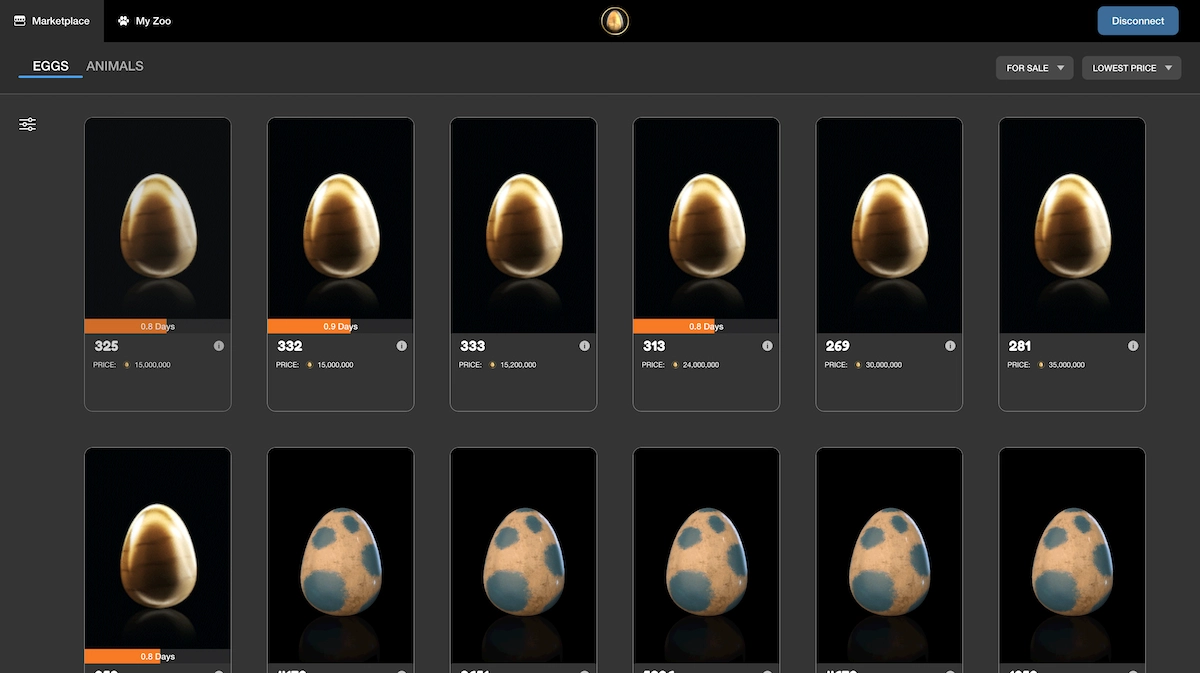Show info for egg 269
Image resolution: width=1200 pixels, height=673 pixels.
point(951,346)
